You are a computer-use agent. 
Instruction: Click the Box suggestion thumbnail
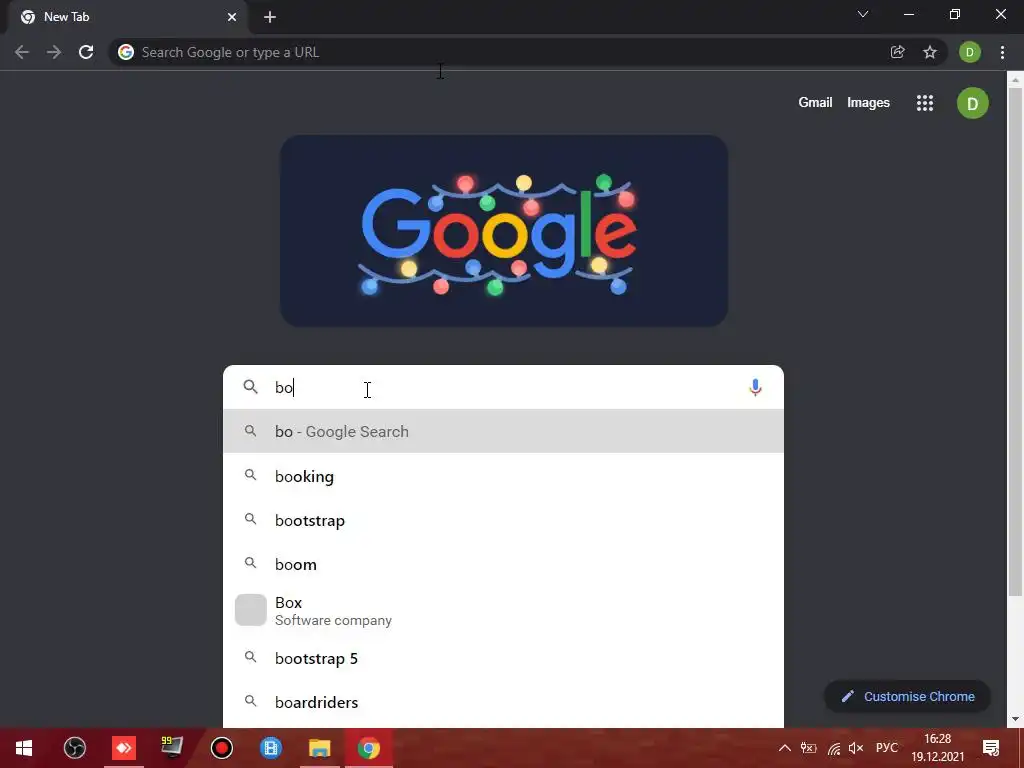click(x=251, y=610)
